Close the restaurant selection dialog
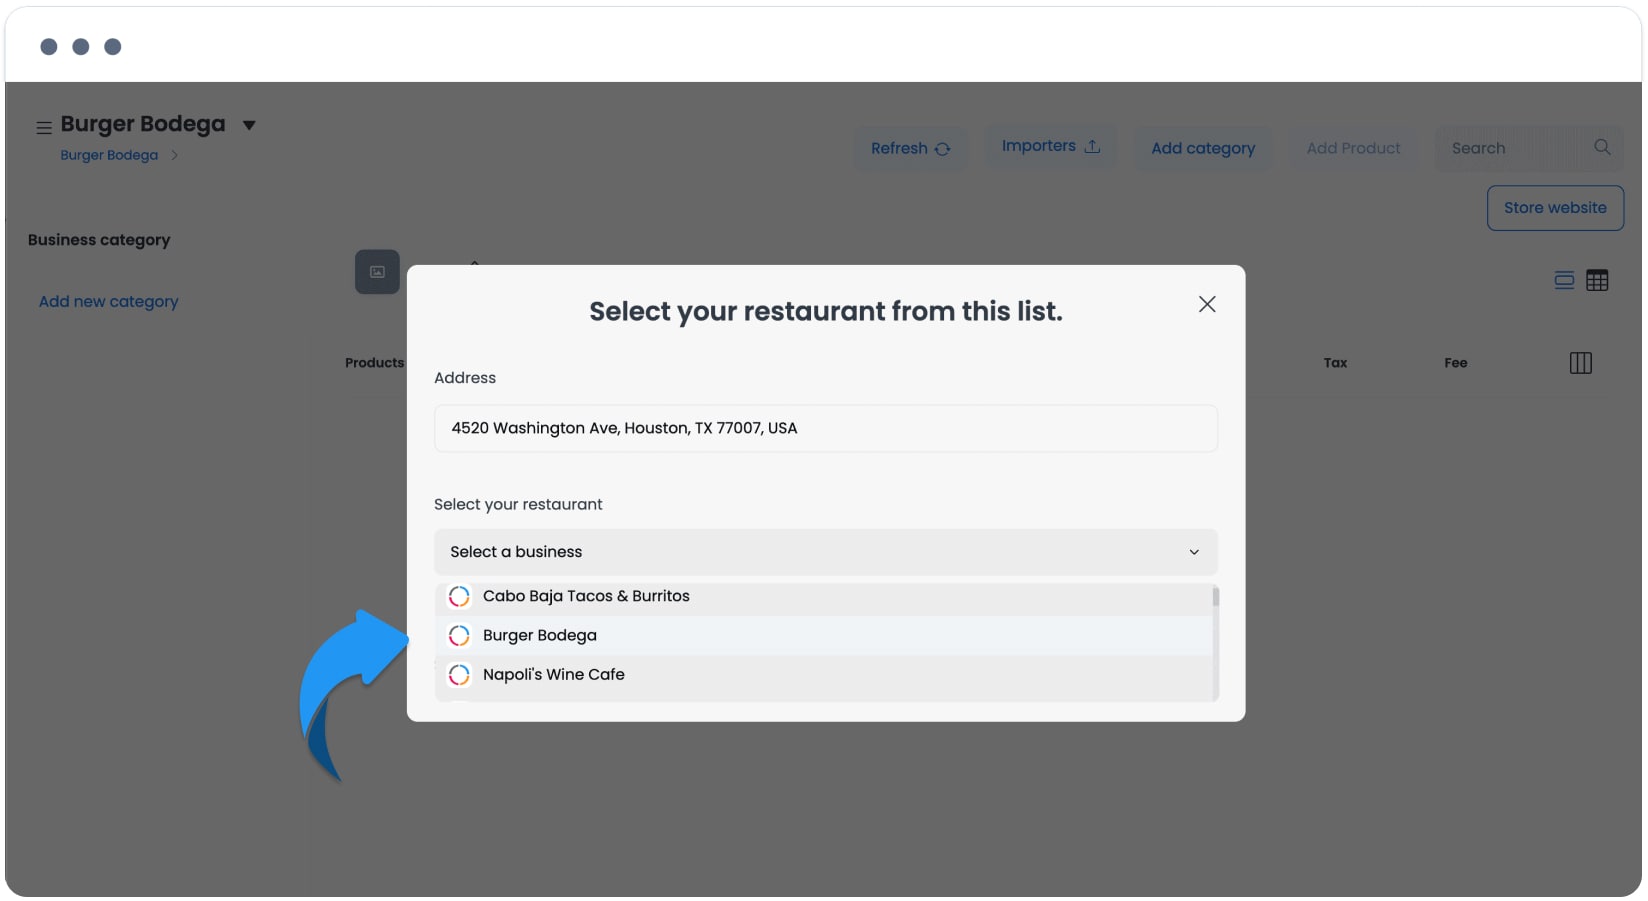Viewport: 1648px width, 901px height. click(1207, 304)
